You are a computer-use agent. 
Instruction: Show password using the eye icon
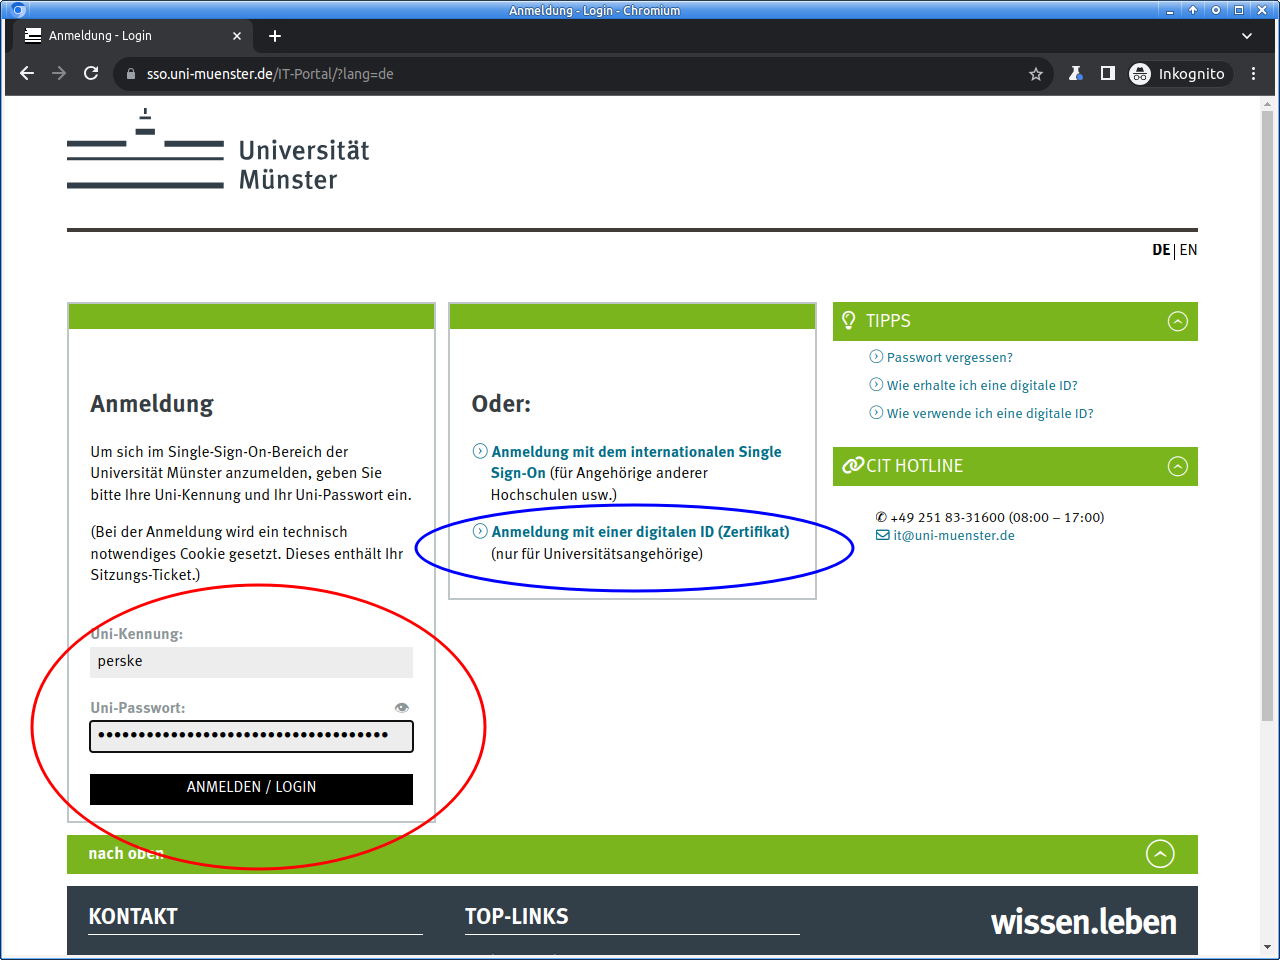tap(402, 707)
